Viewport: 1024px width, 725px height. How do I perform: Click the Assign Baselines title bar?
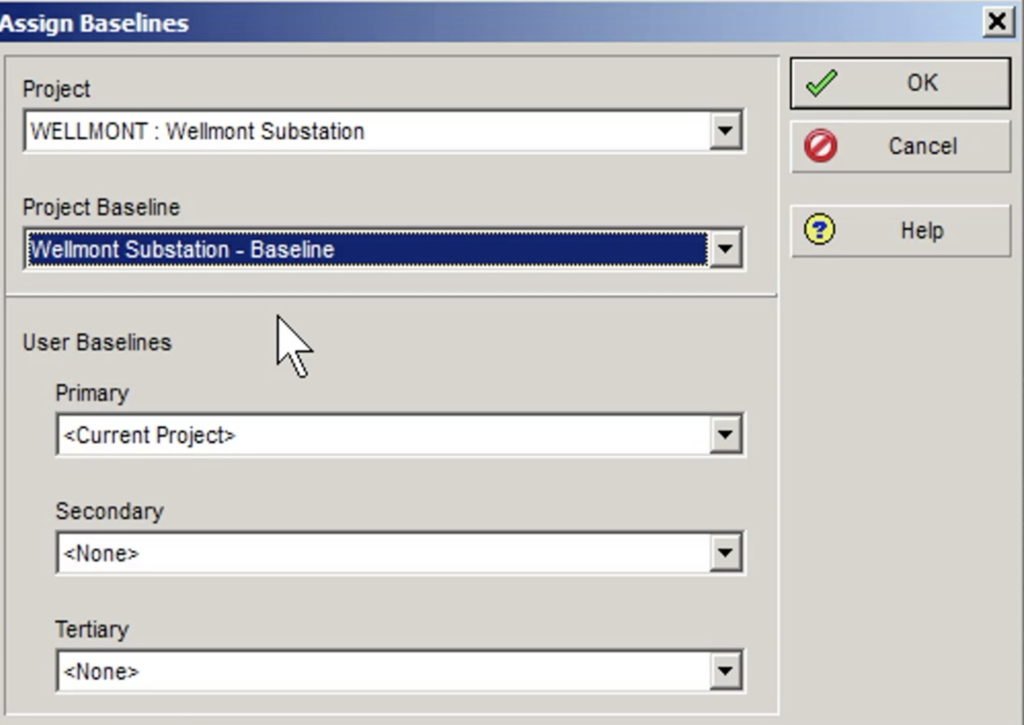(x=400, y=20)
